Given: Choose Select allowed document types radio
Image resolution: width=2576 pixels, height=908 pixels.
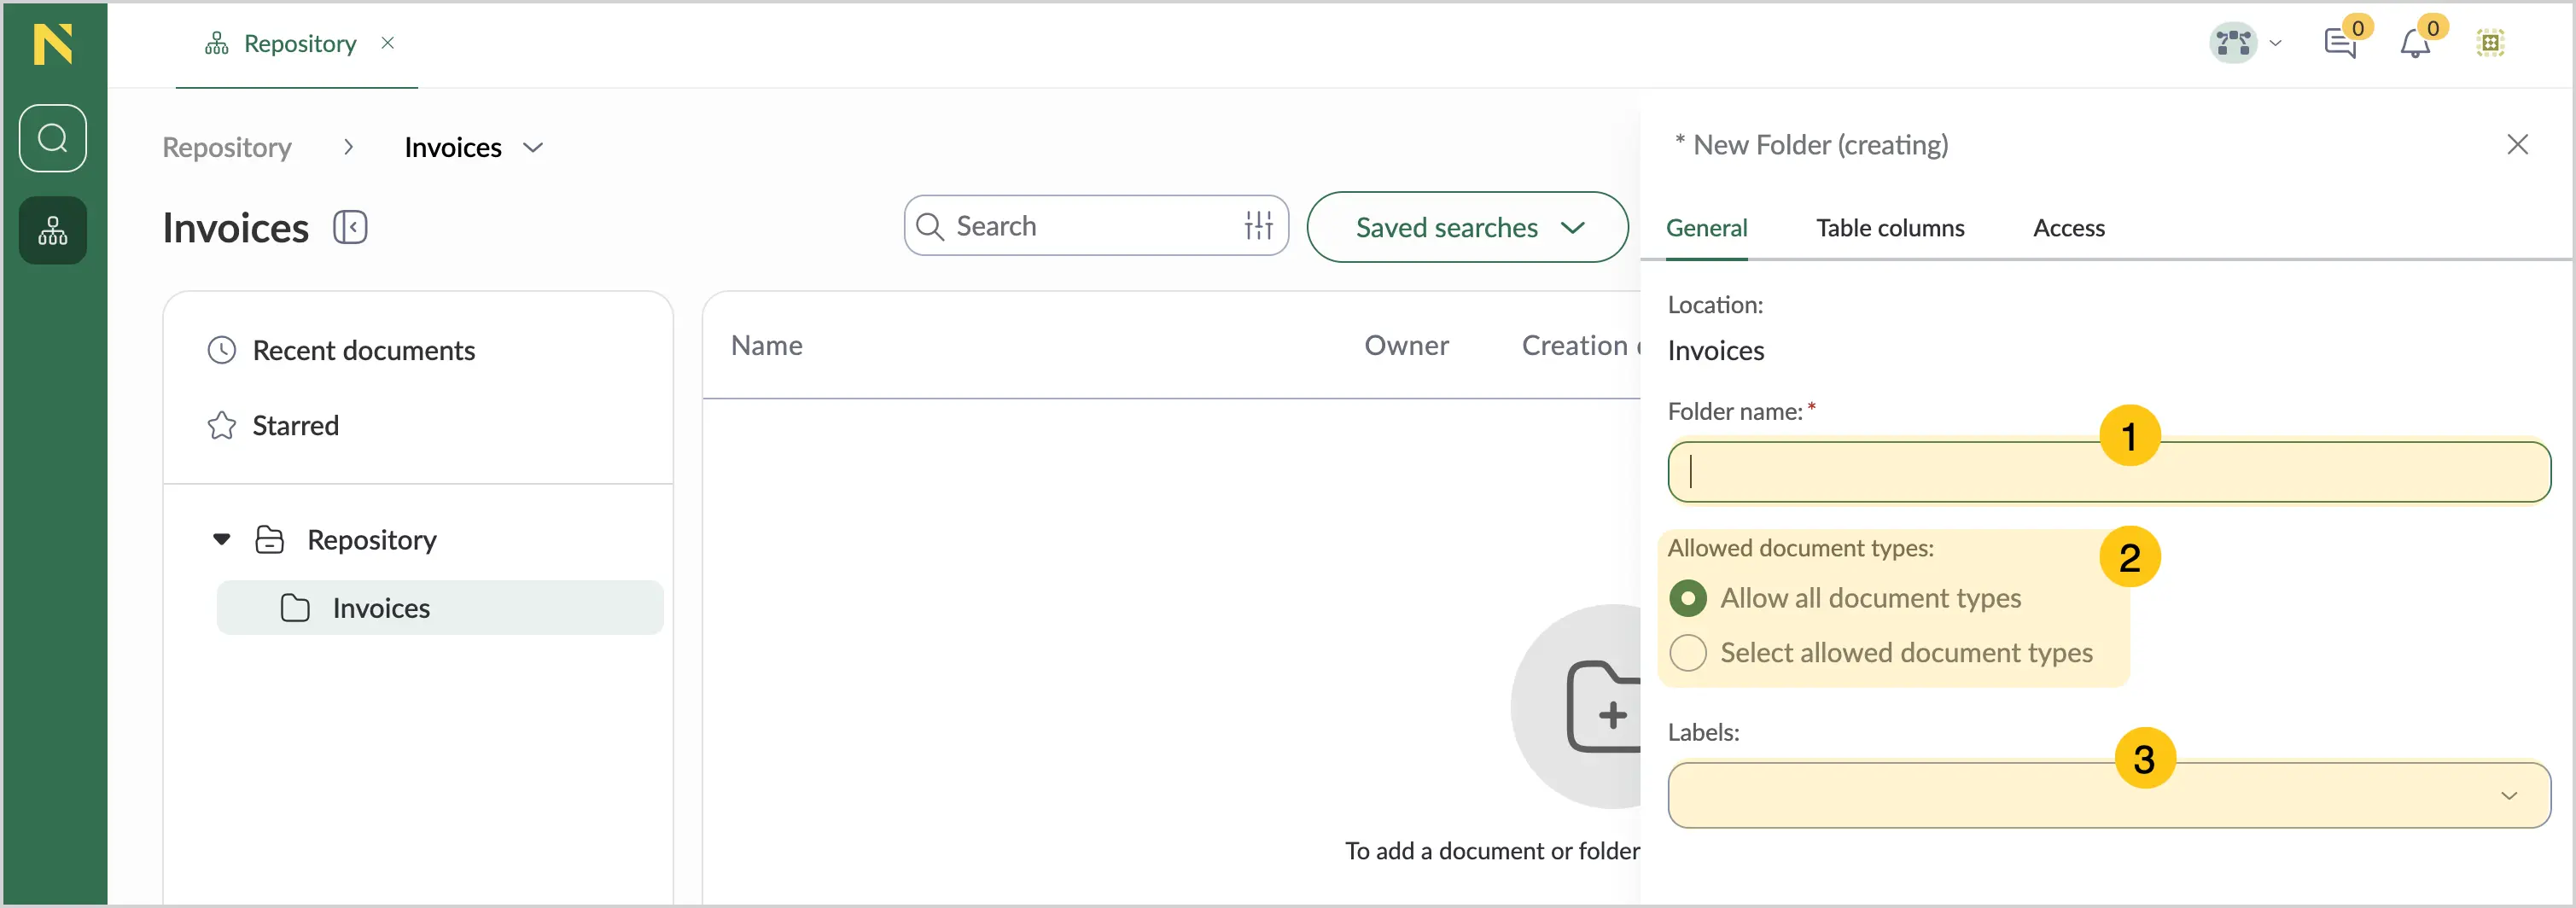Looking at the screenshot, I should tap(1688, 653).
